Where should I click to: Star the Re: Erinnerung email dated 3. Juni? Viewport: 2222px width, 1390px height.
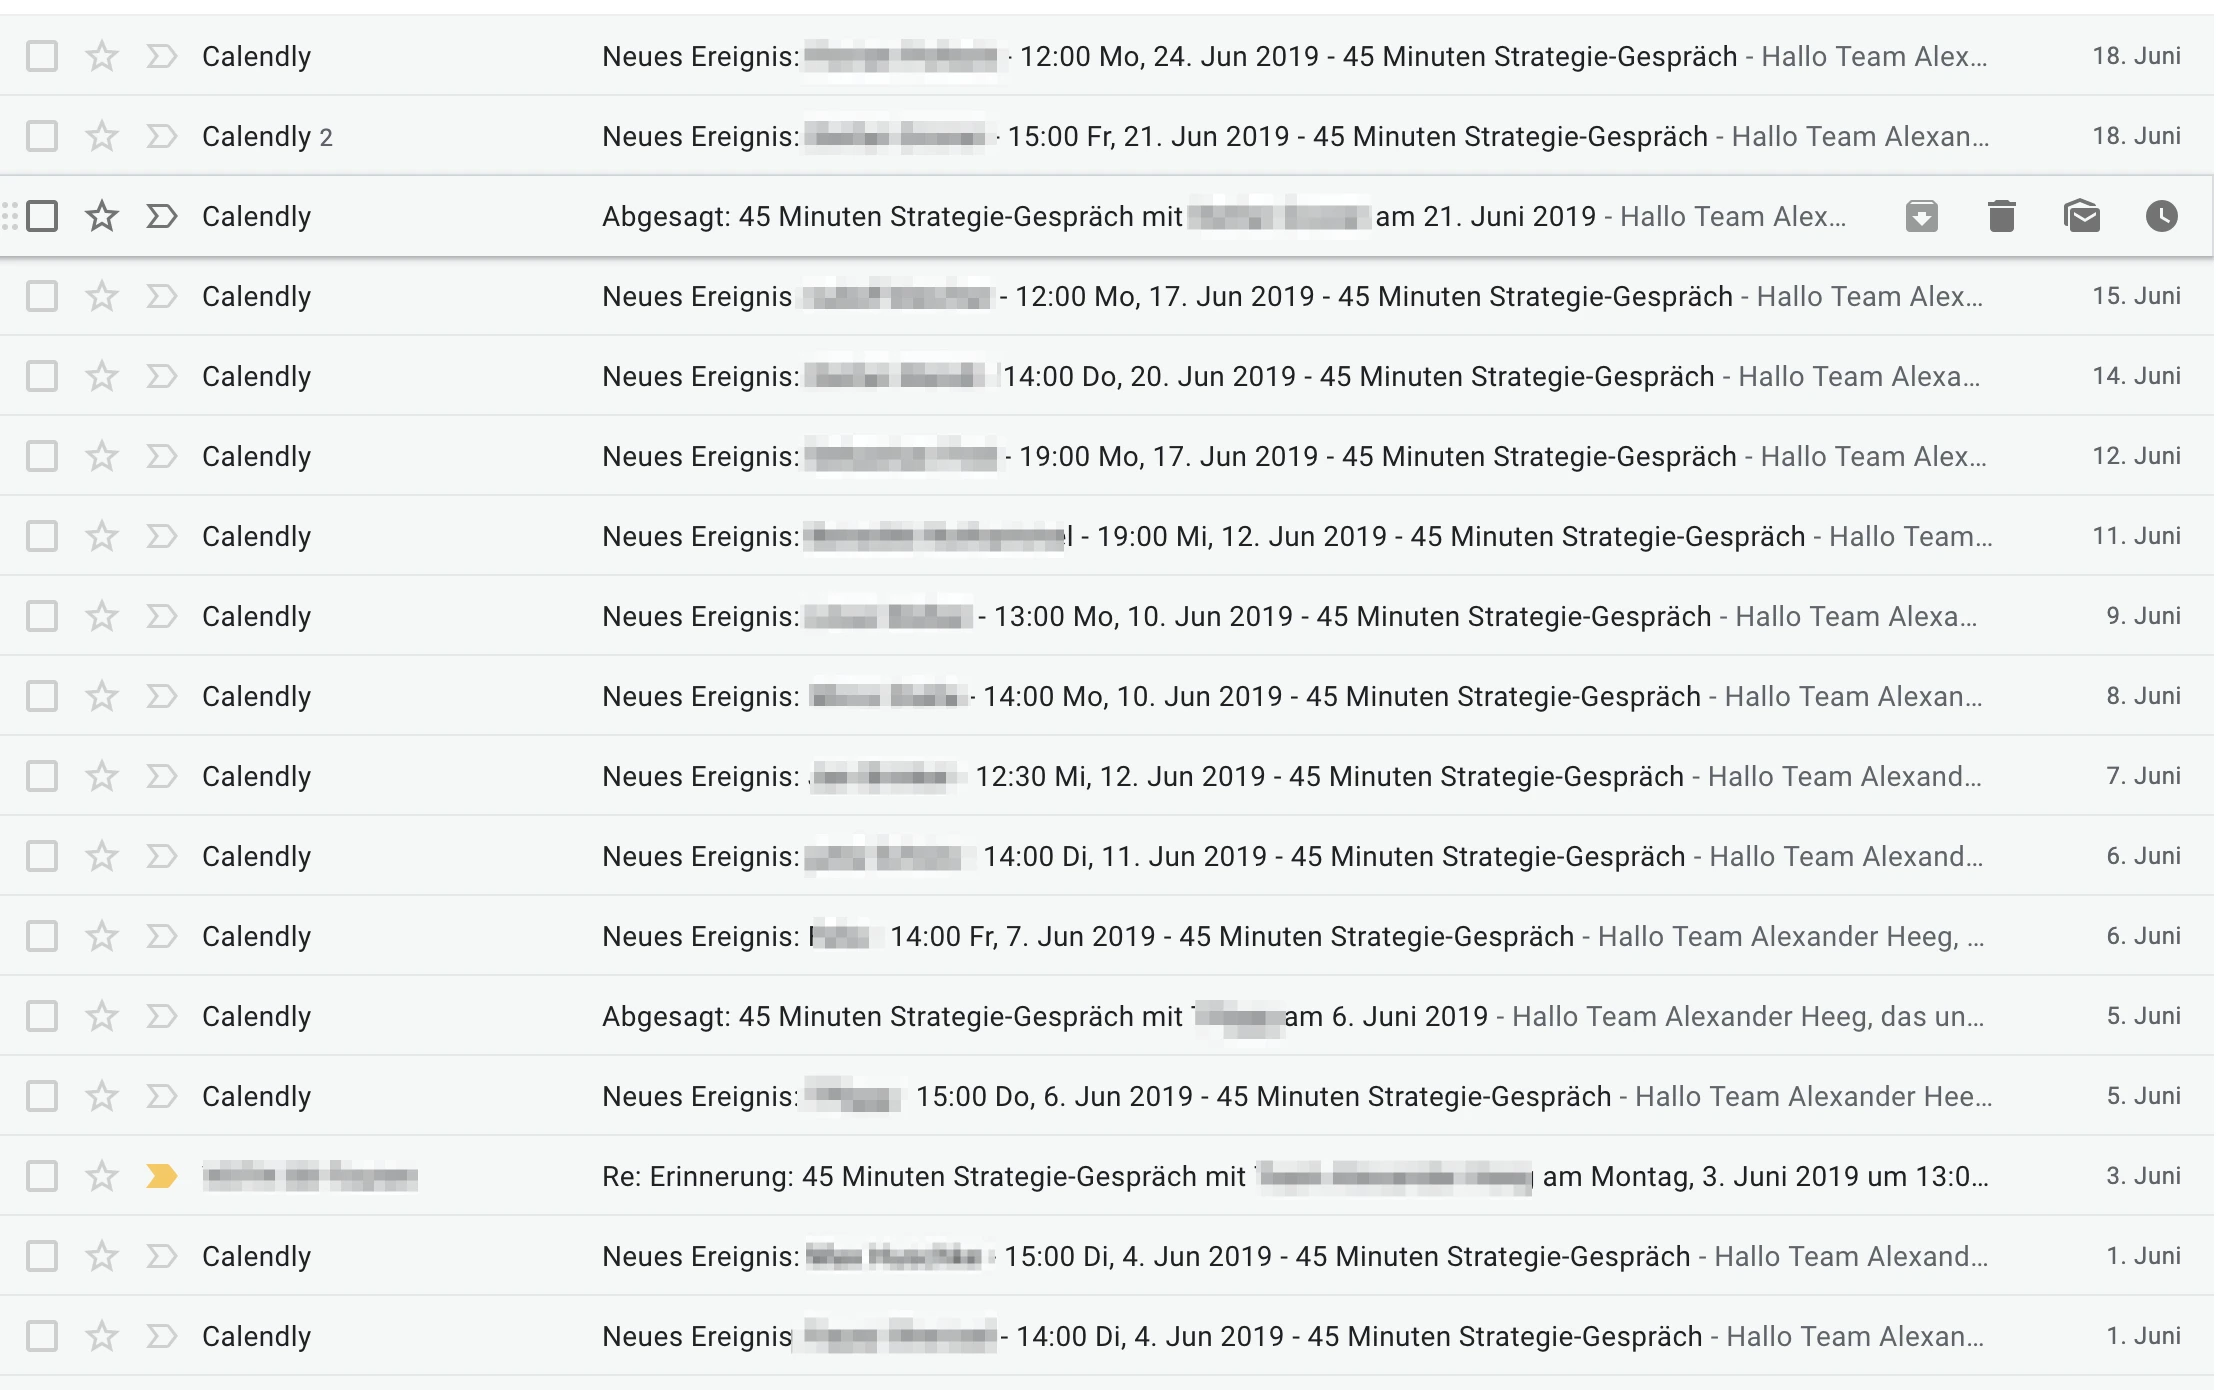102,1176
